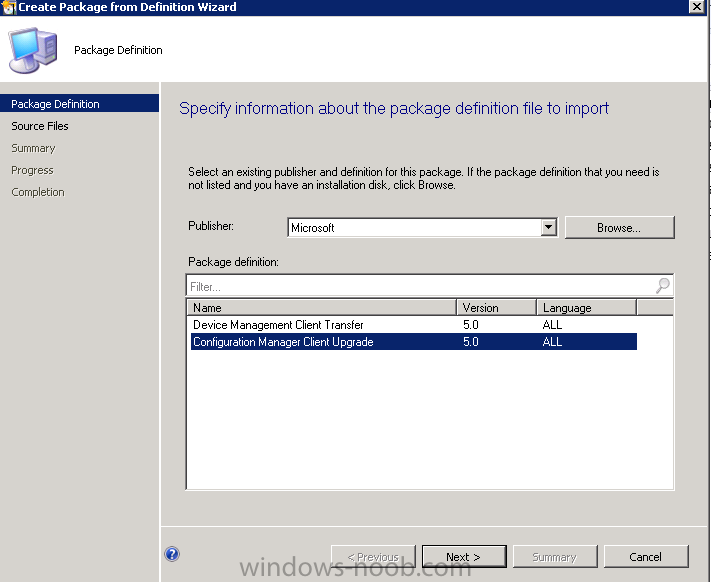Select the Completion step in sidebar
This screenshot has height=582, width=711.
click(38, 192)
